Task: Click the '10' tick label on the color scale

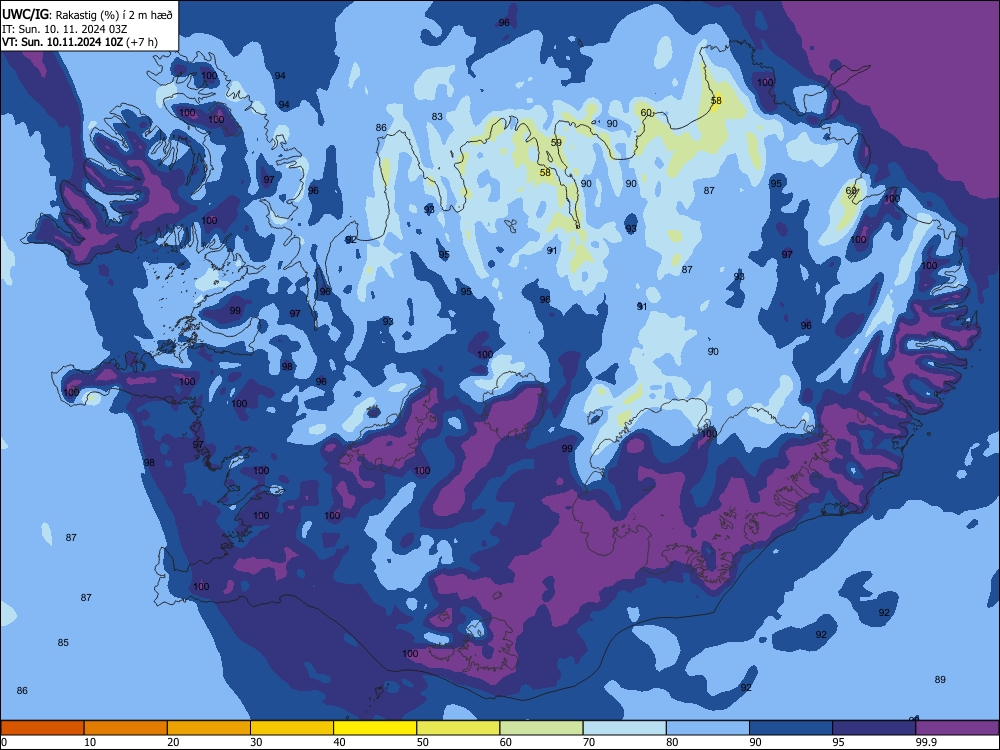Action: click(x=90, y=742)
